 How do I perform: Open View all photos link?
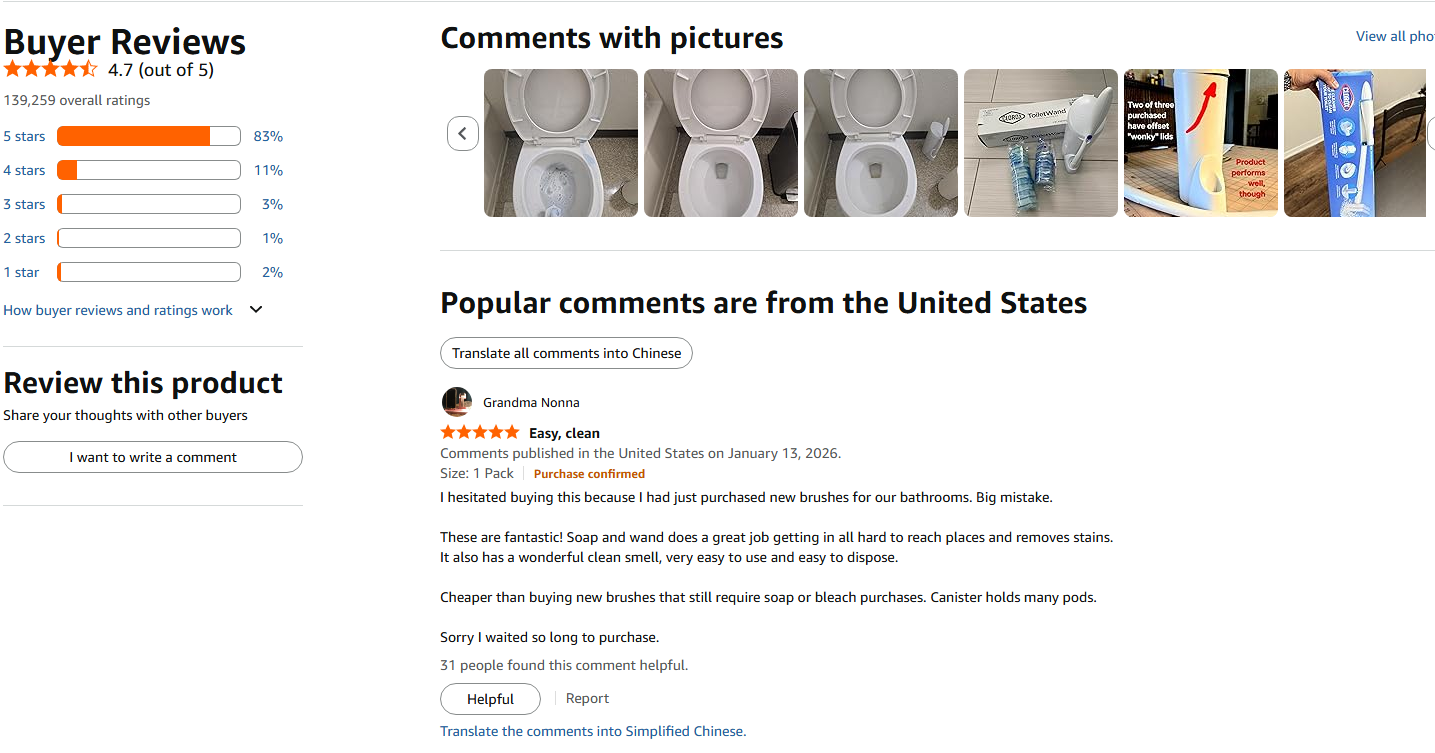point(1394,36)
